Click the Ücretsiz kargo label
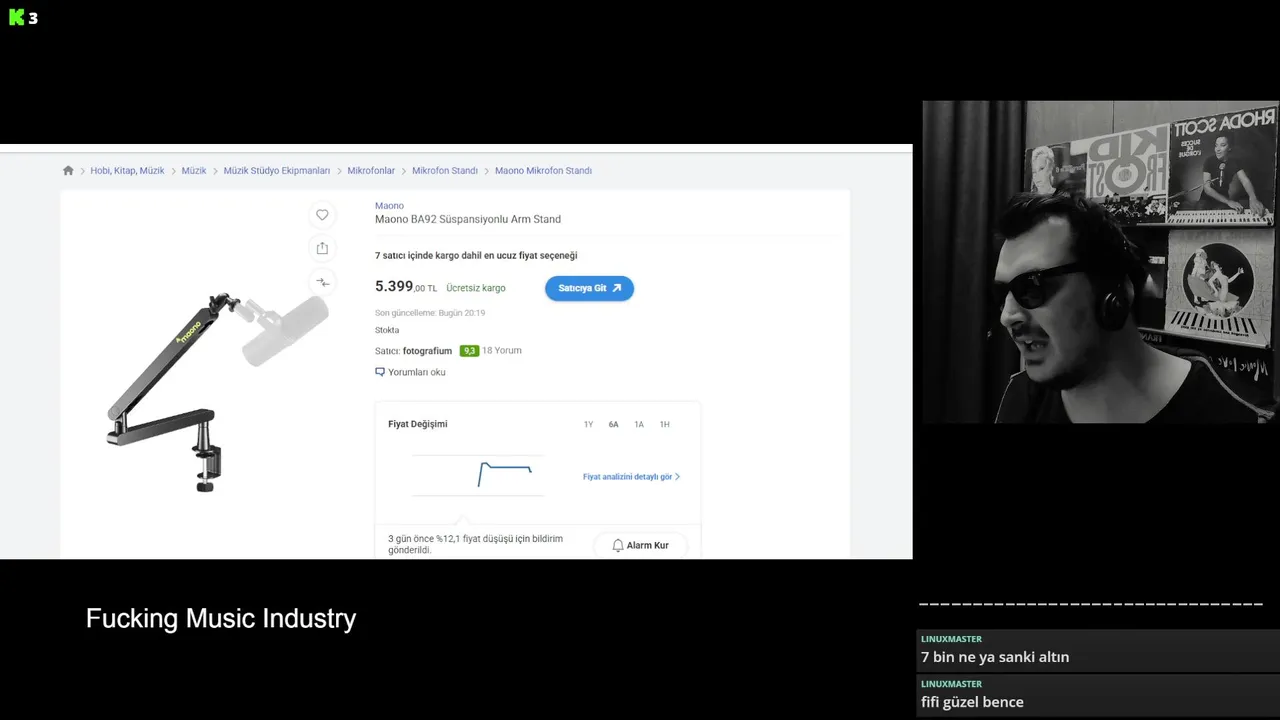The height and width of the screenshot is (720, 1280). point(476,288)
